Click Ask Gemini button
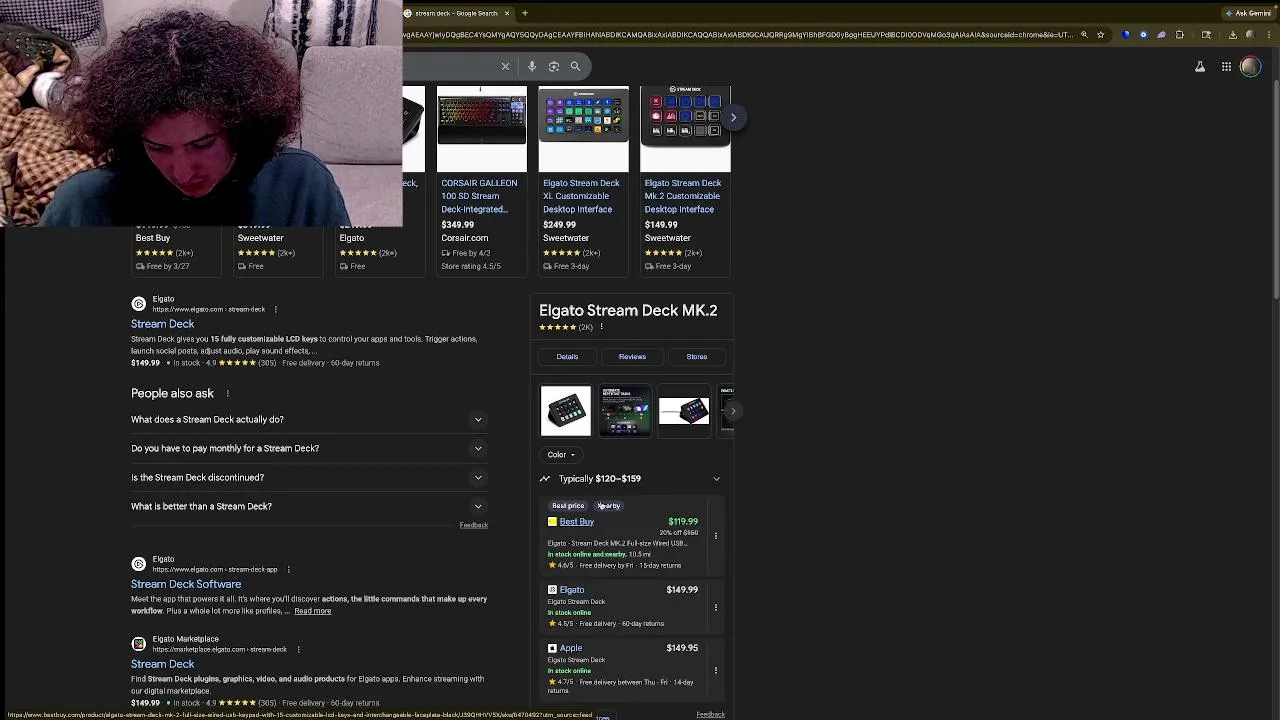1280x720 pixels. click(1249, 13)
